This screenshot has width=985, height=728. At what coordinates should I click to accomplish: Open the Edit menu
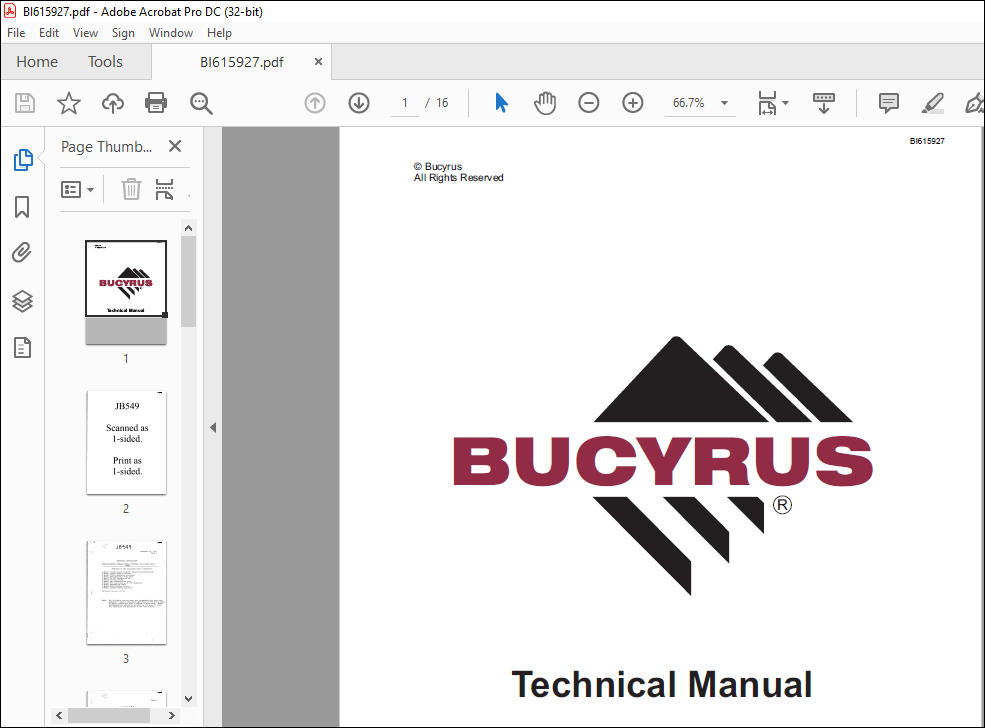(49, 33)
